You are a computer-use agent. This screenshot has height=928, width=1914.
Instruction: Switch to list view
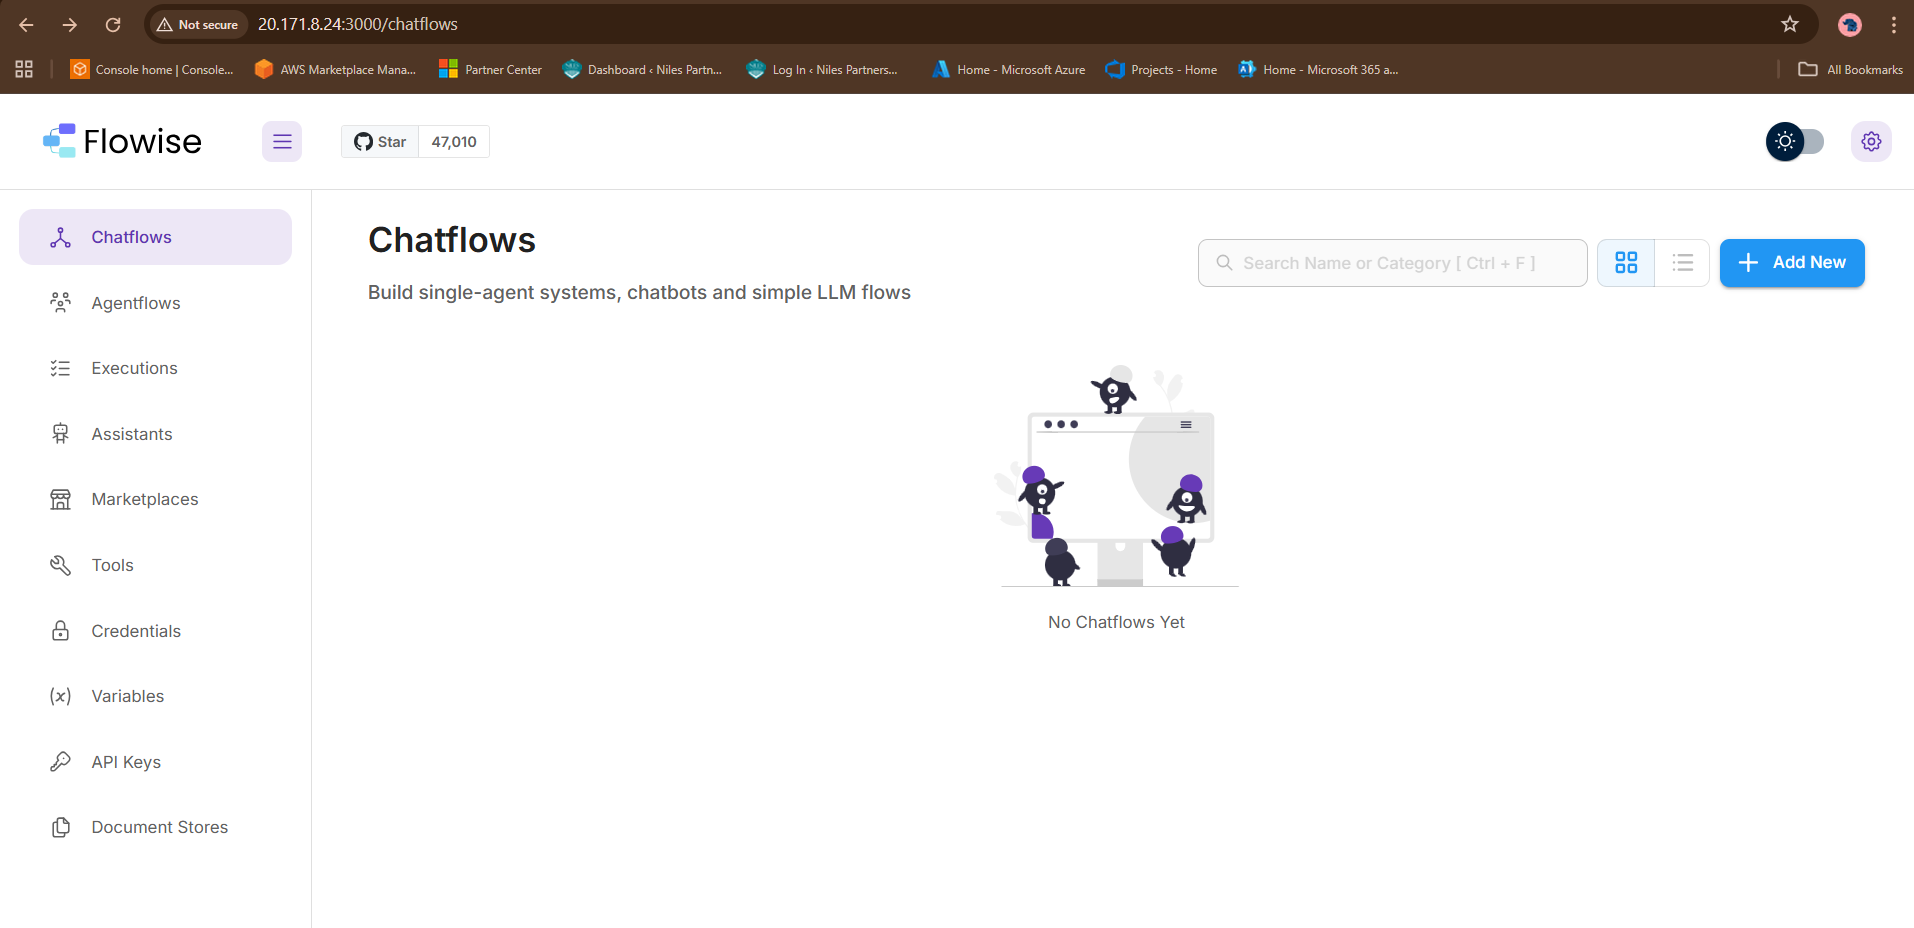click(x=1682, y=263)
